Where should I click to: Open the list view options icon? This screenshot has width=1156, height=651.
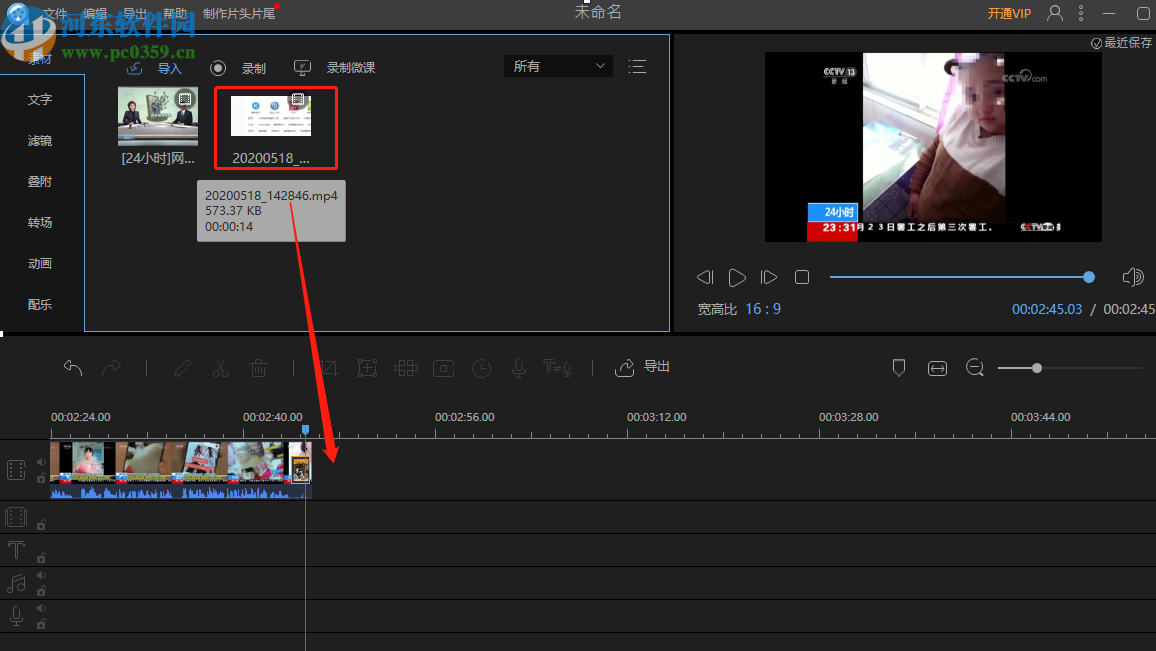(637, 66)
